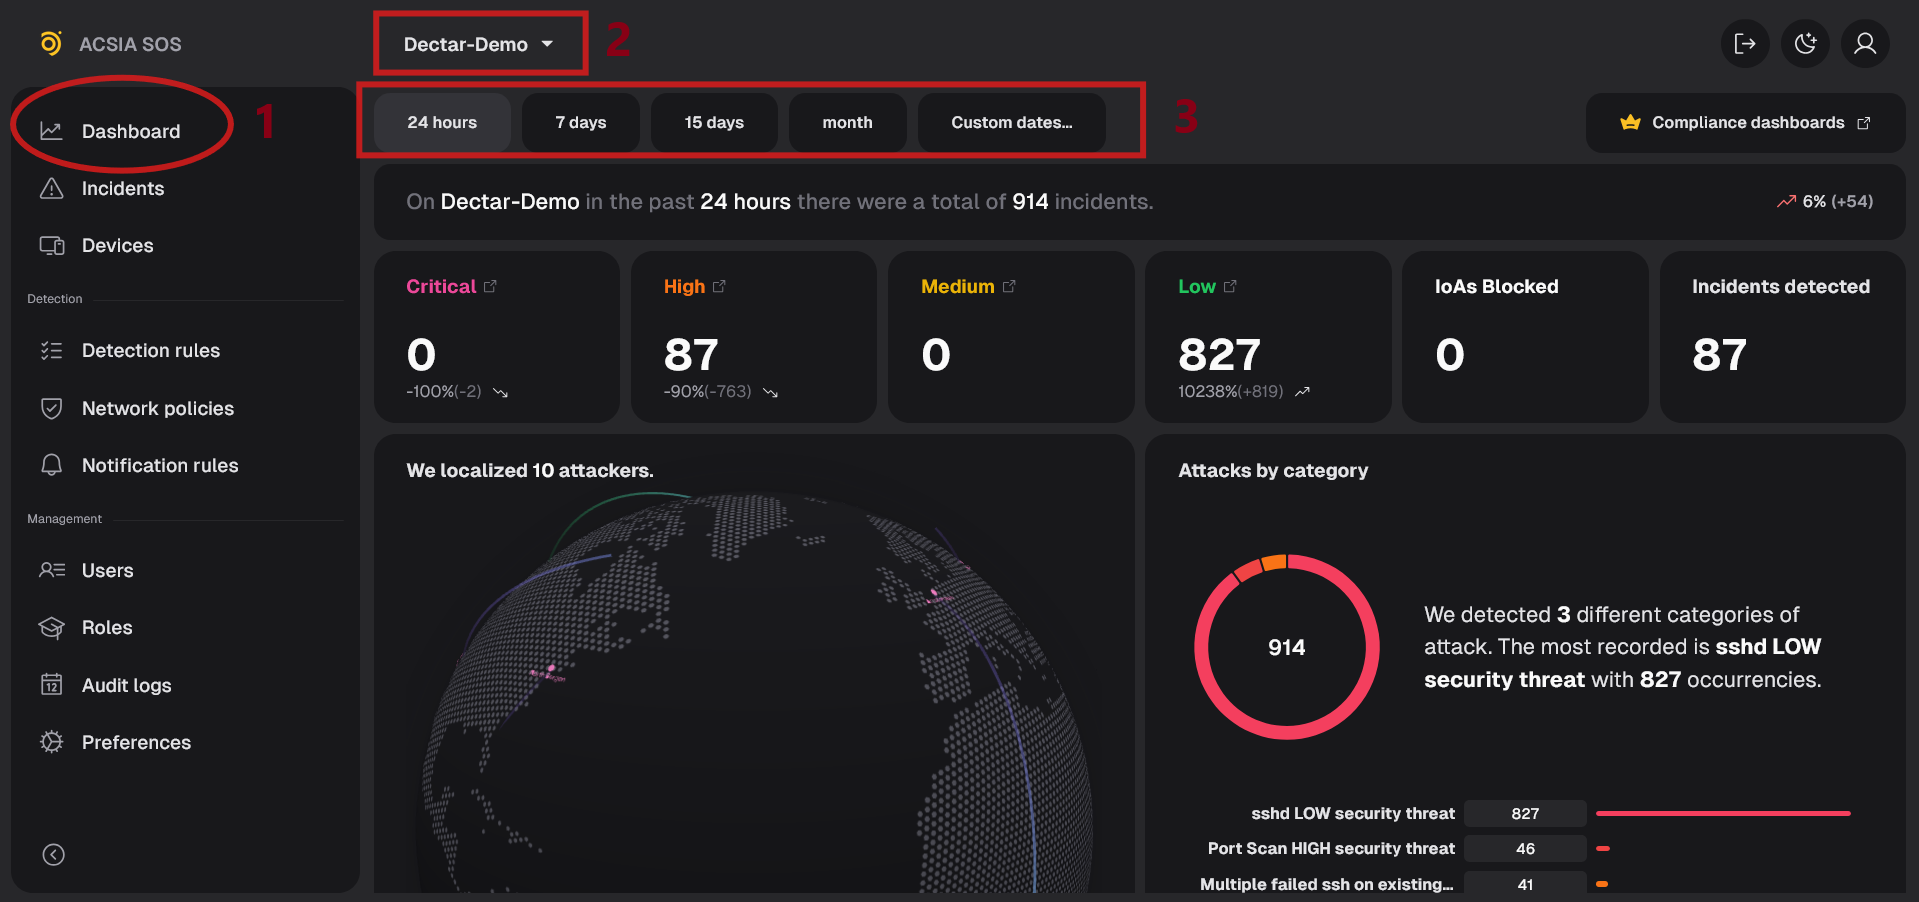Viewport: 1919px width, 902px height.
Task: Open High incidents external link icon
Action: click(x=719, y=286)
